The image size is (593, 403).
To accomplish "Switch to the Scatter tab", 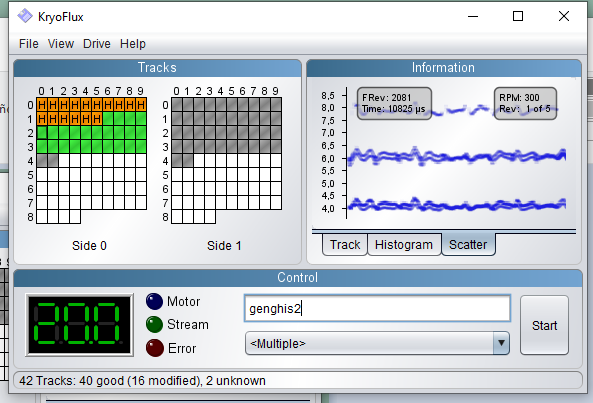I will point(468,245).
